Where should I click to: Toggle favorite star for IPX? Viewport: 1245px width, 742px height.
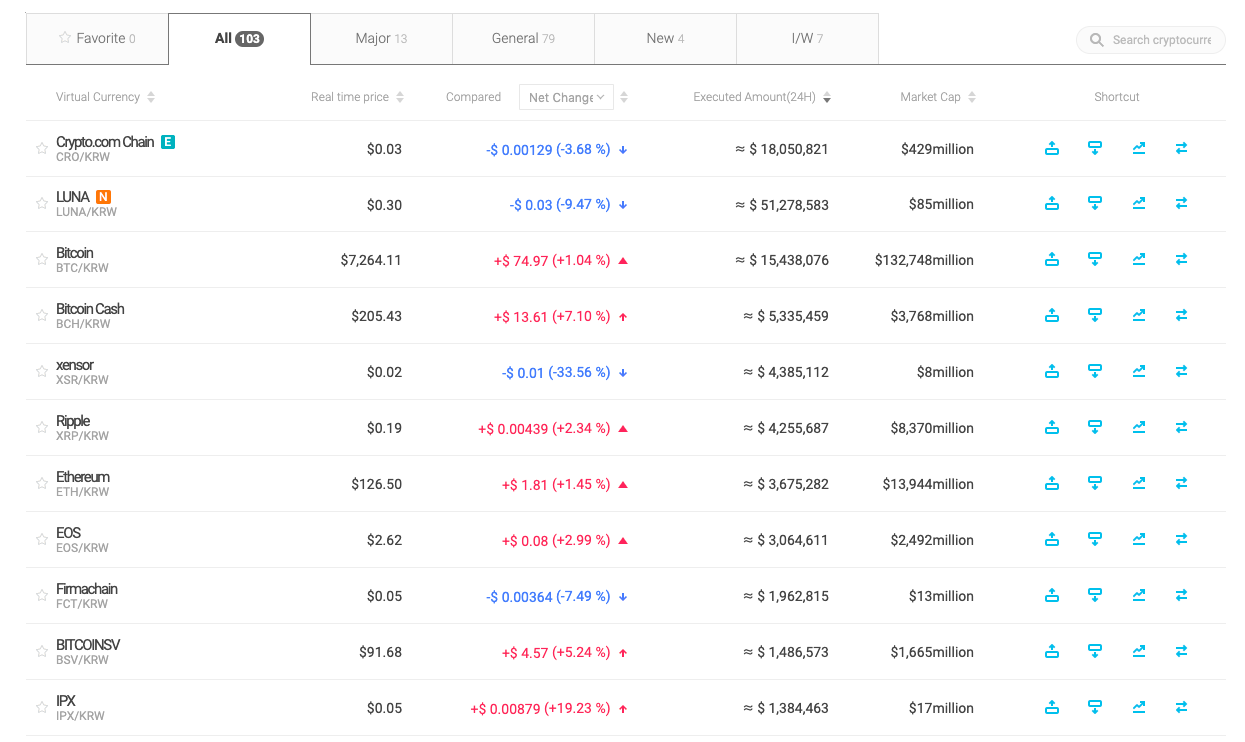click(42, 707)
